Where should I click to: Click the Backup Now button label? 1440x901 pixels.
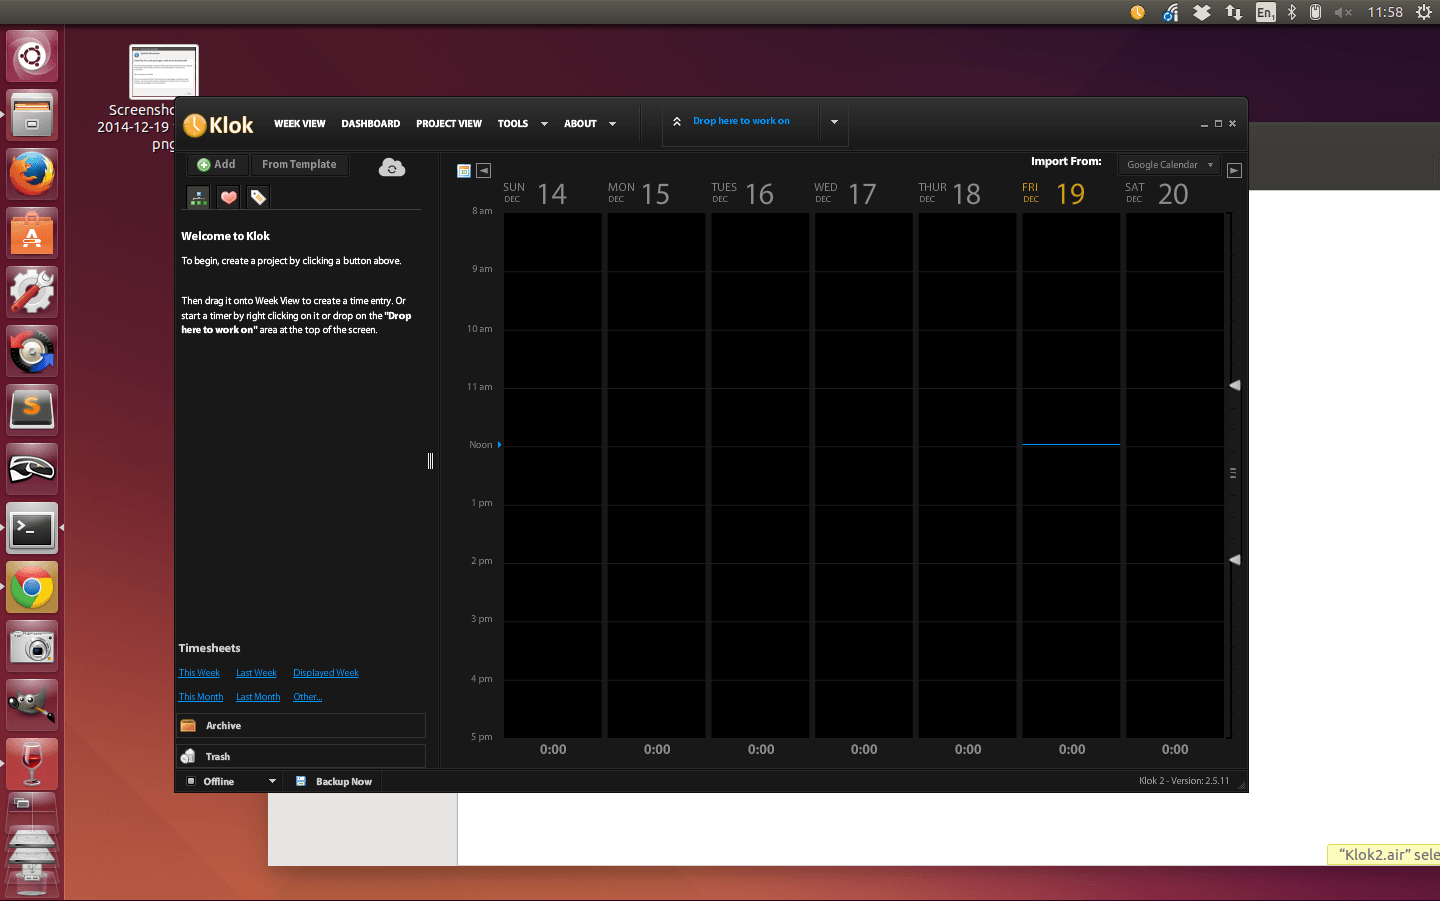click(x=344, y=782)
